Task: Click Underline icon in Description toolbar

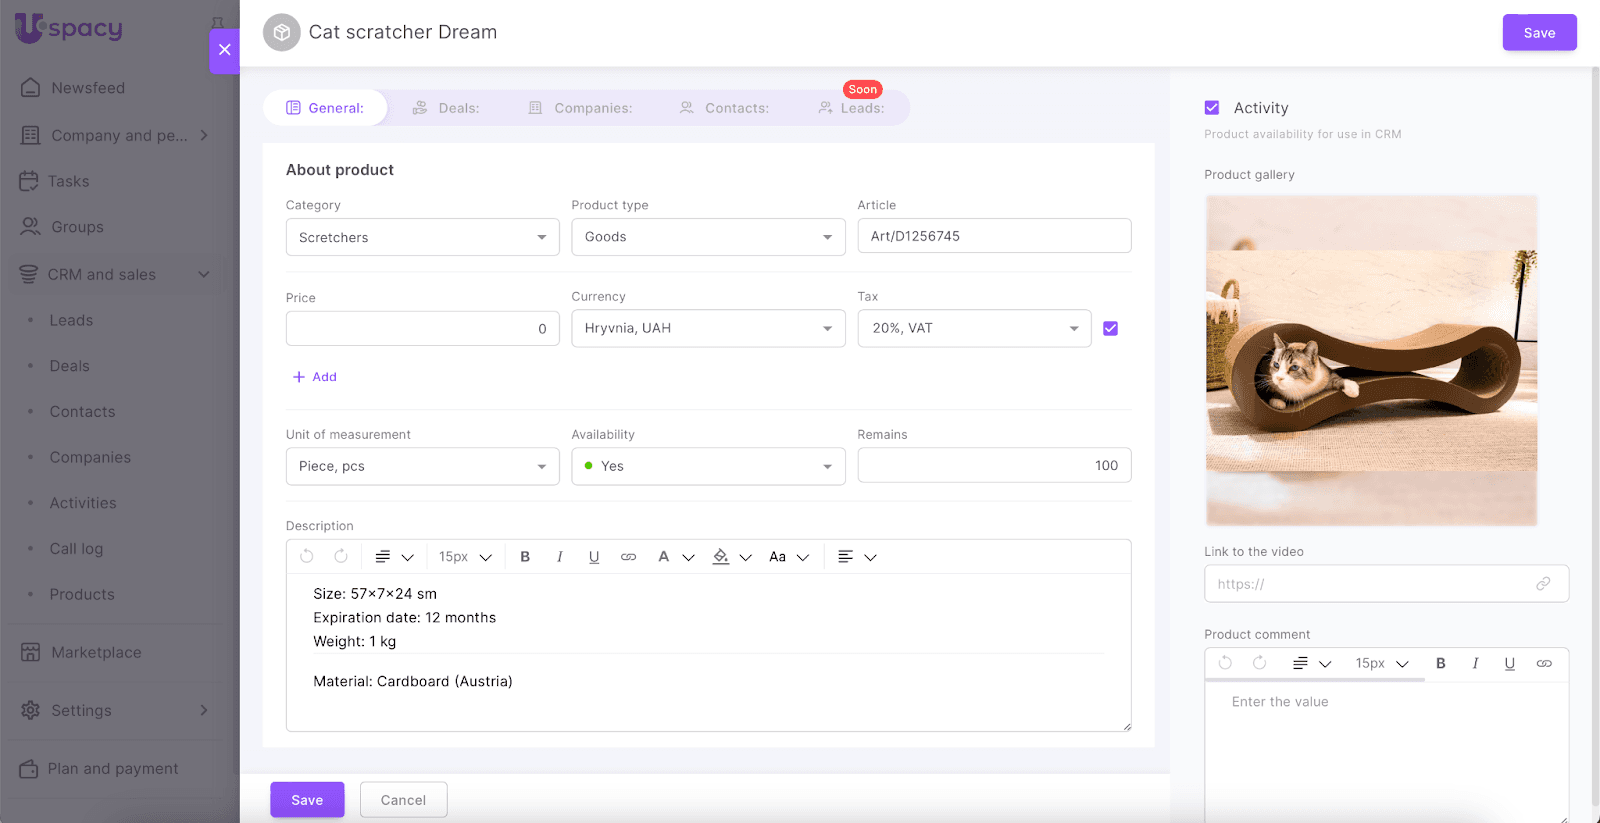Action: pos(594,557)
